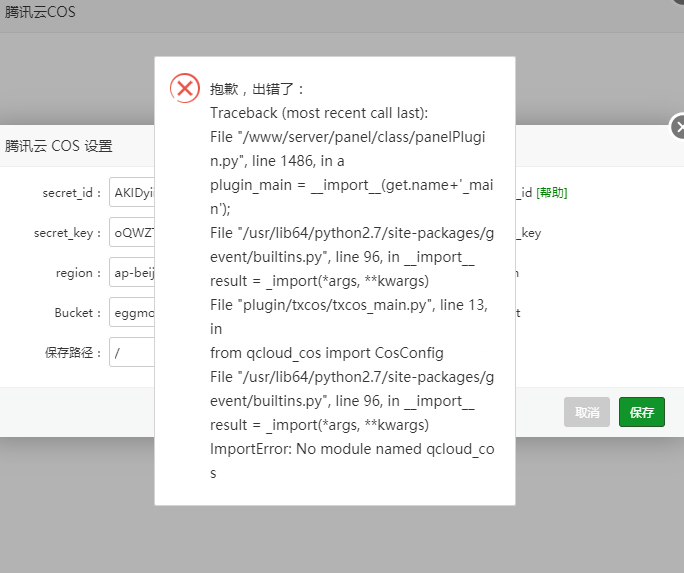The height and width of the screenshot is (573, 684).
Task: Close the Tencent COS settings dialog
Action: point(677,126)
